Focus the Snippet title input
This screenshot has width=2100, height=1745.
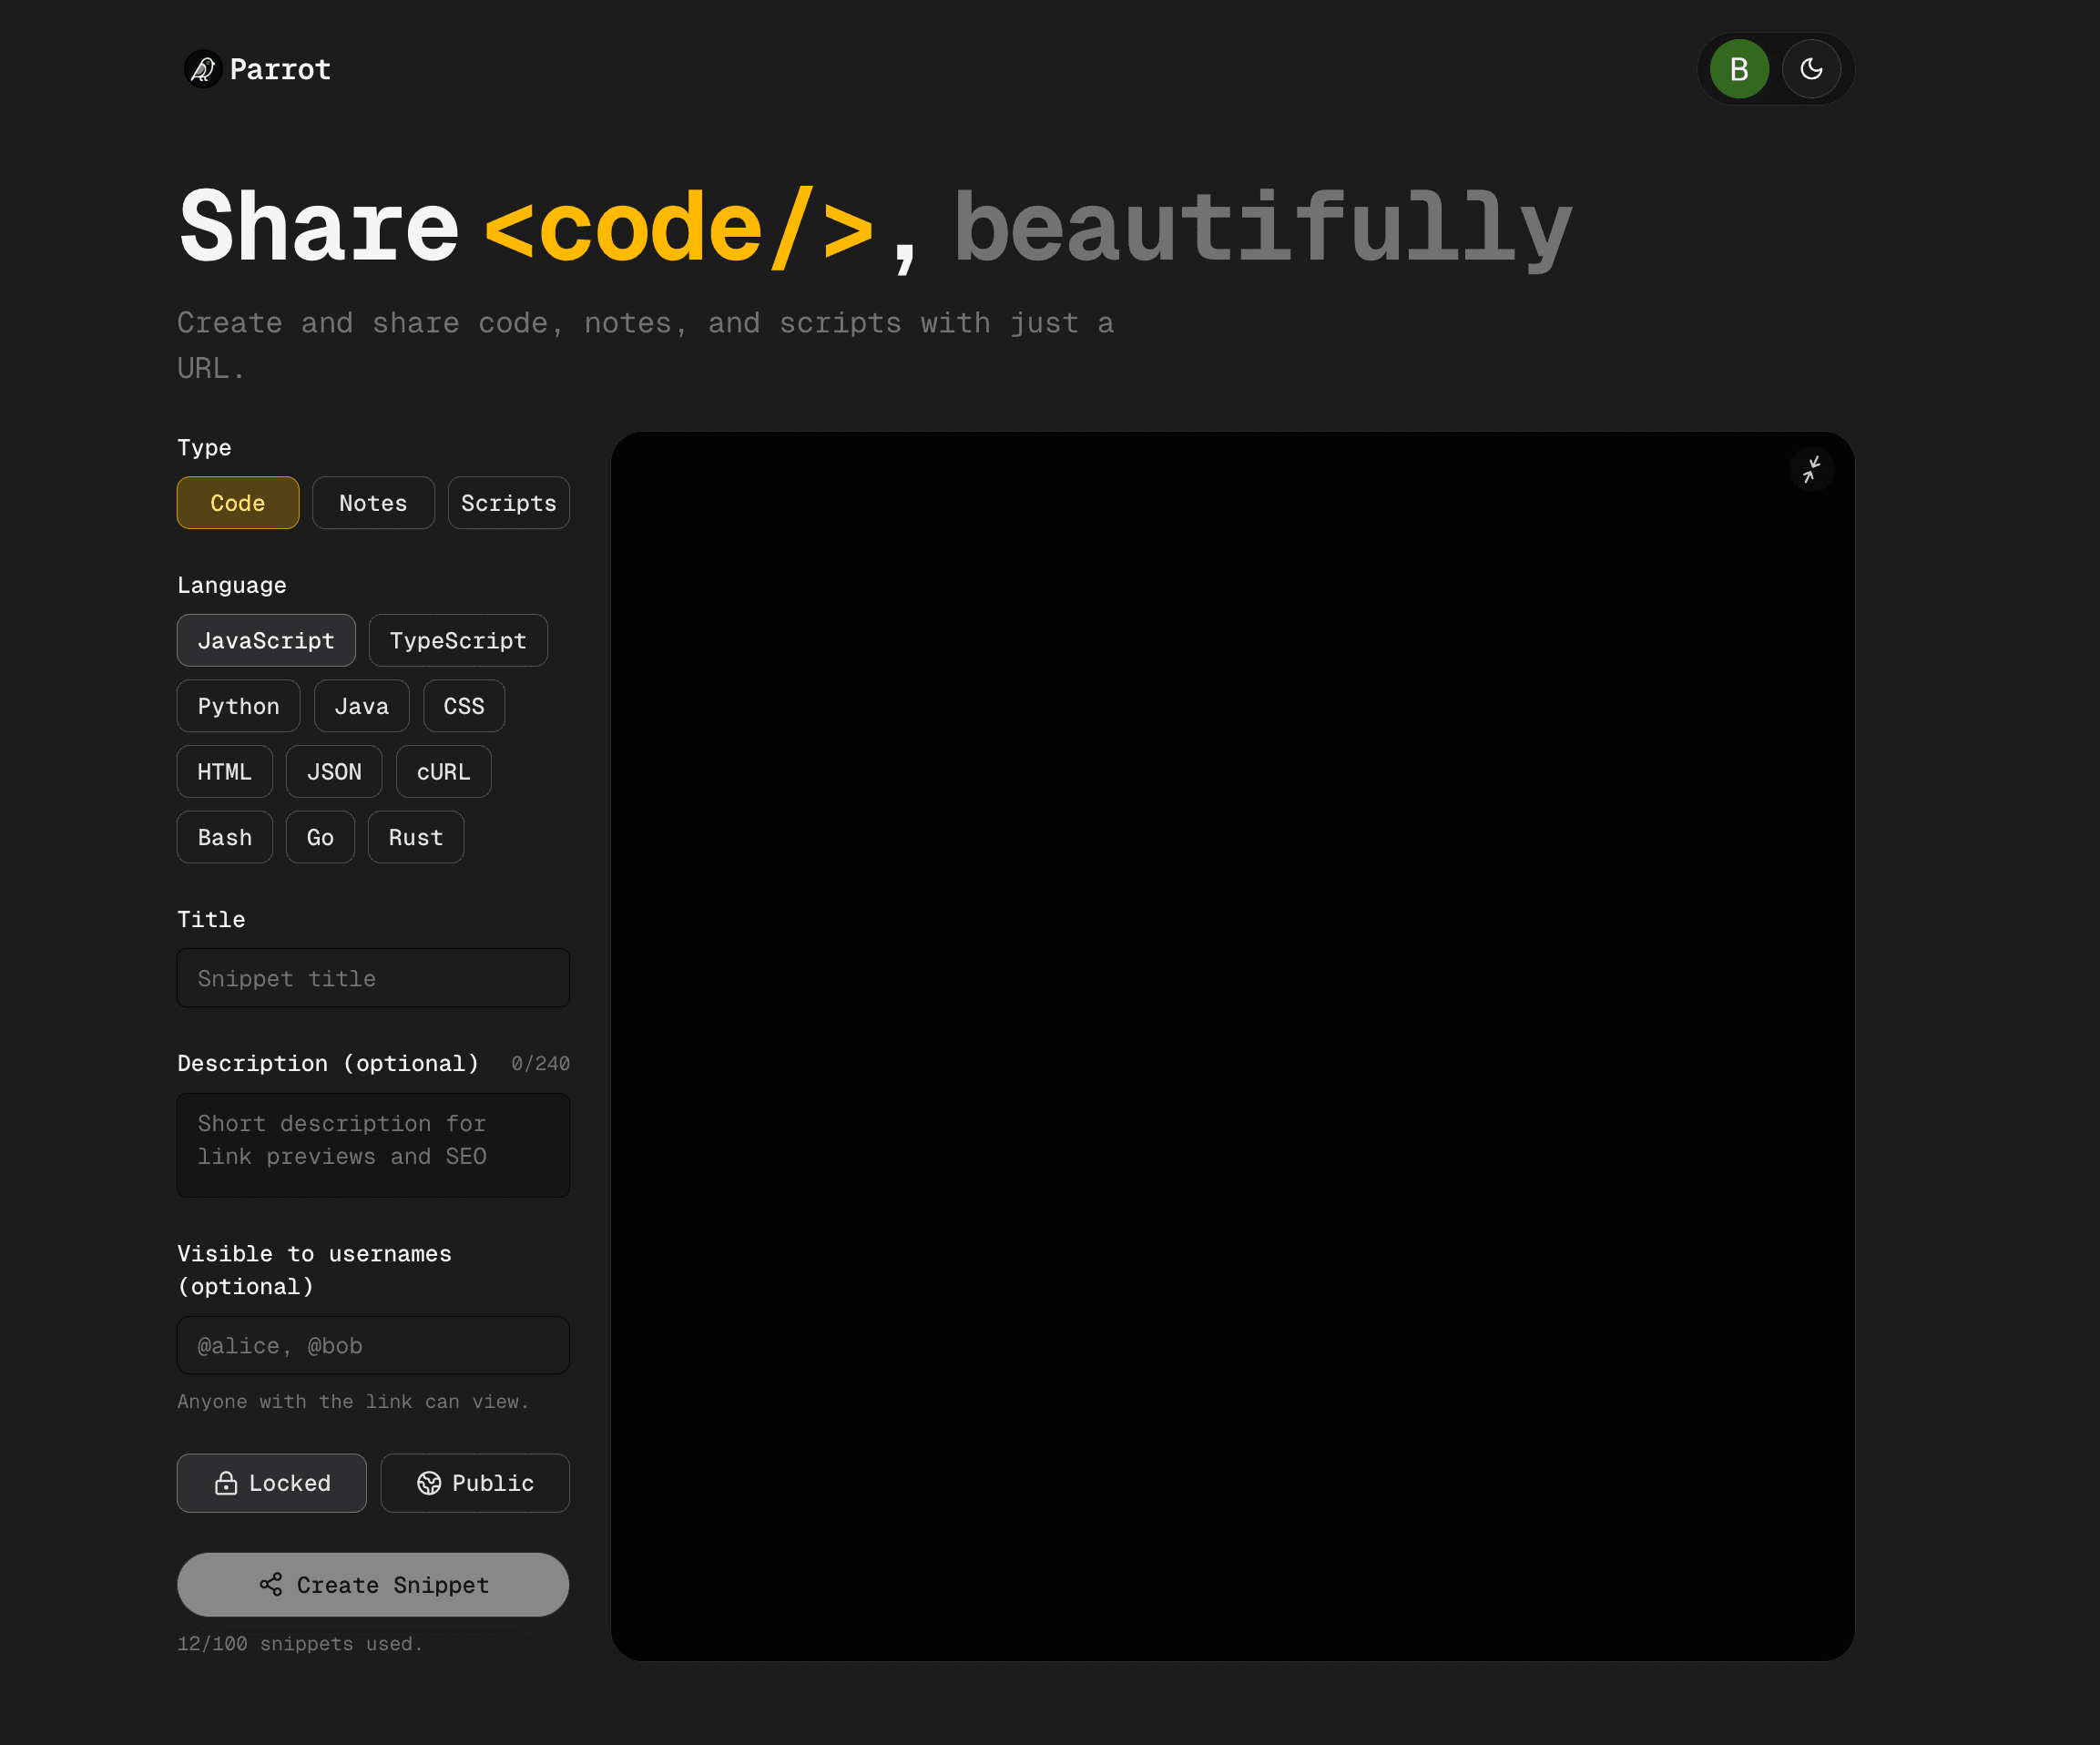coord(373,978)
